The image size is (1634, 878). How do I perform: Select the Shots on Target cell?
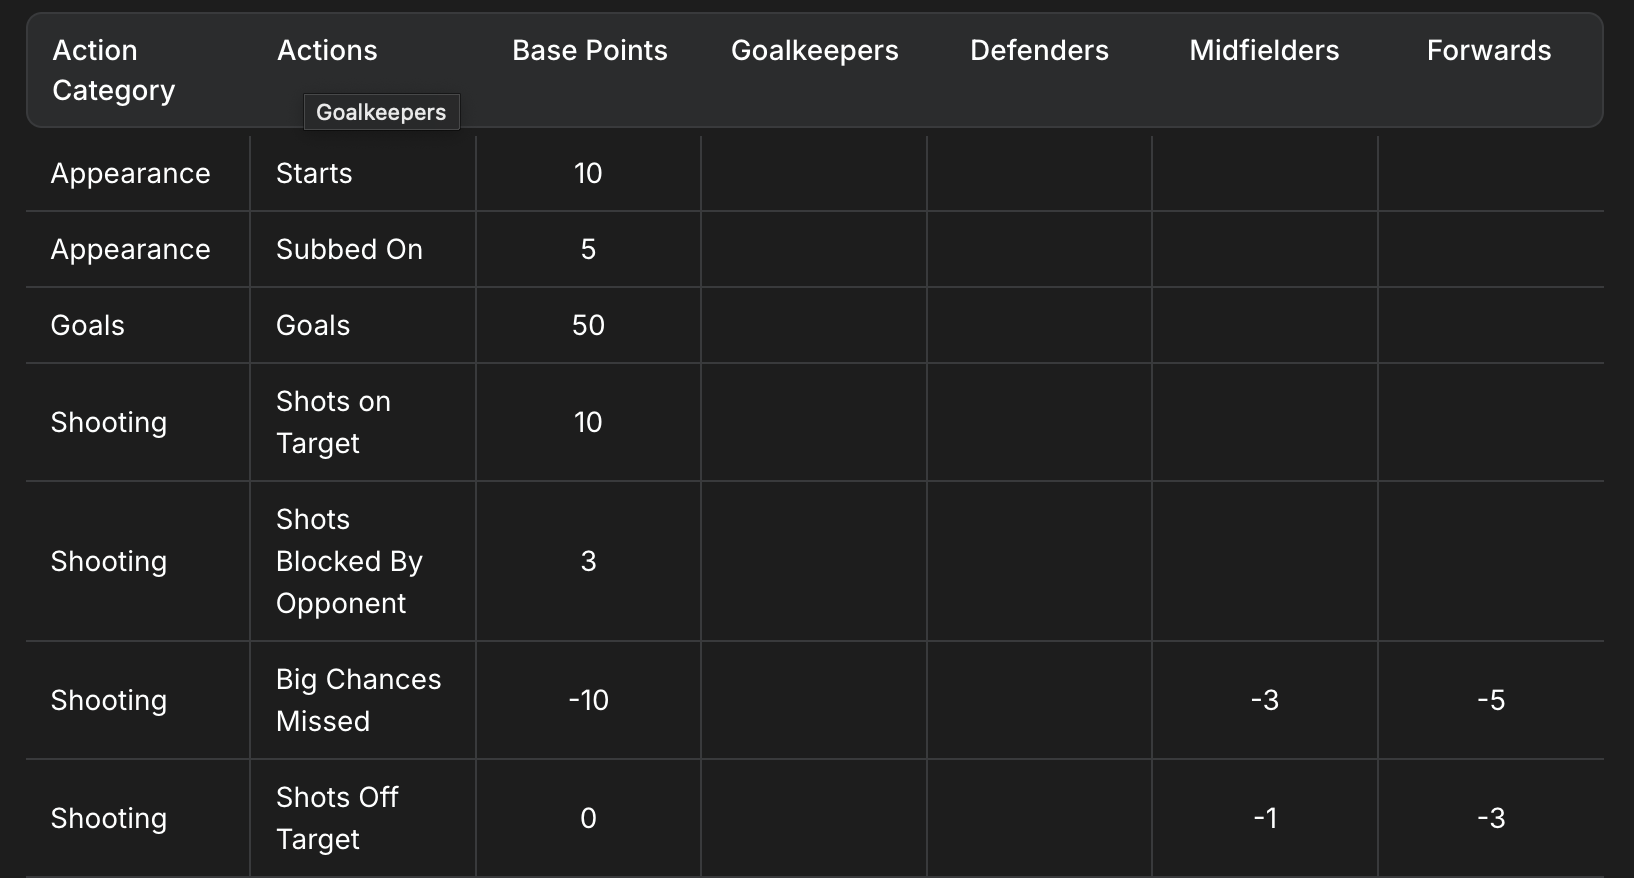pyautogui.click(x=333, y=422)
